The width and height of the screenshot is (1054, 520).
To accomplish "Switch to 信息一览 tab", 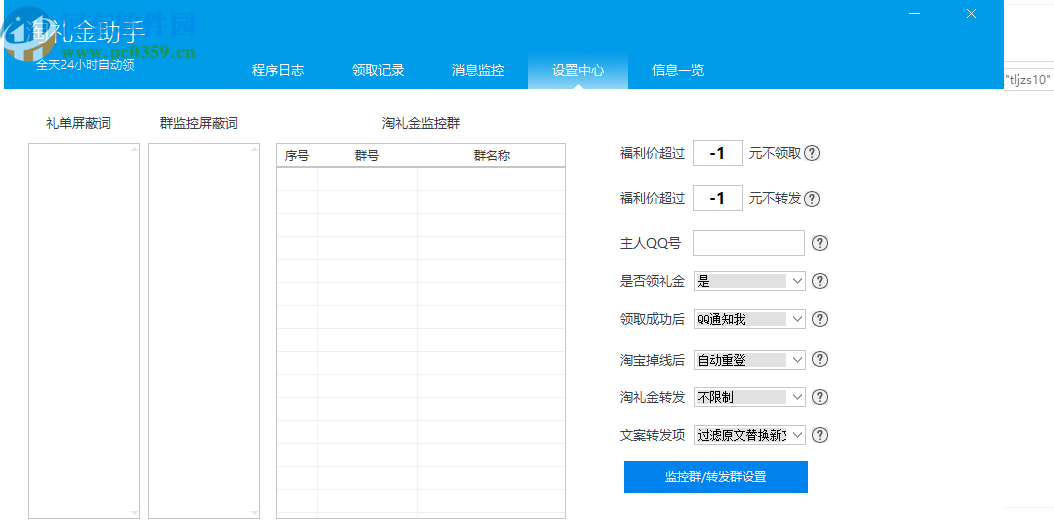I will pos(678,71).
